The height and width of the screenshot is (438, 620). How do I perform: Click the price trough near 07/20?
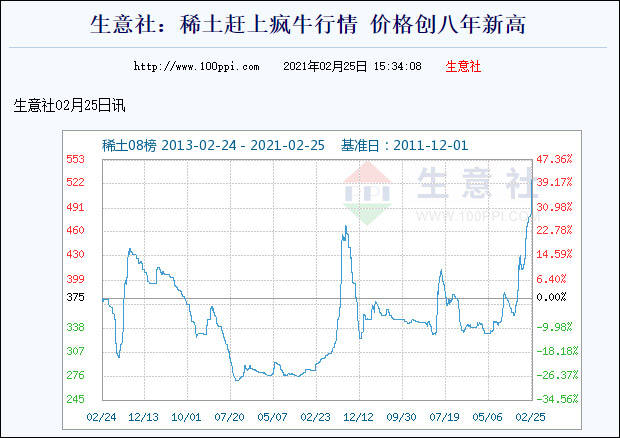click(237, 380)
